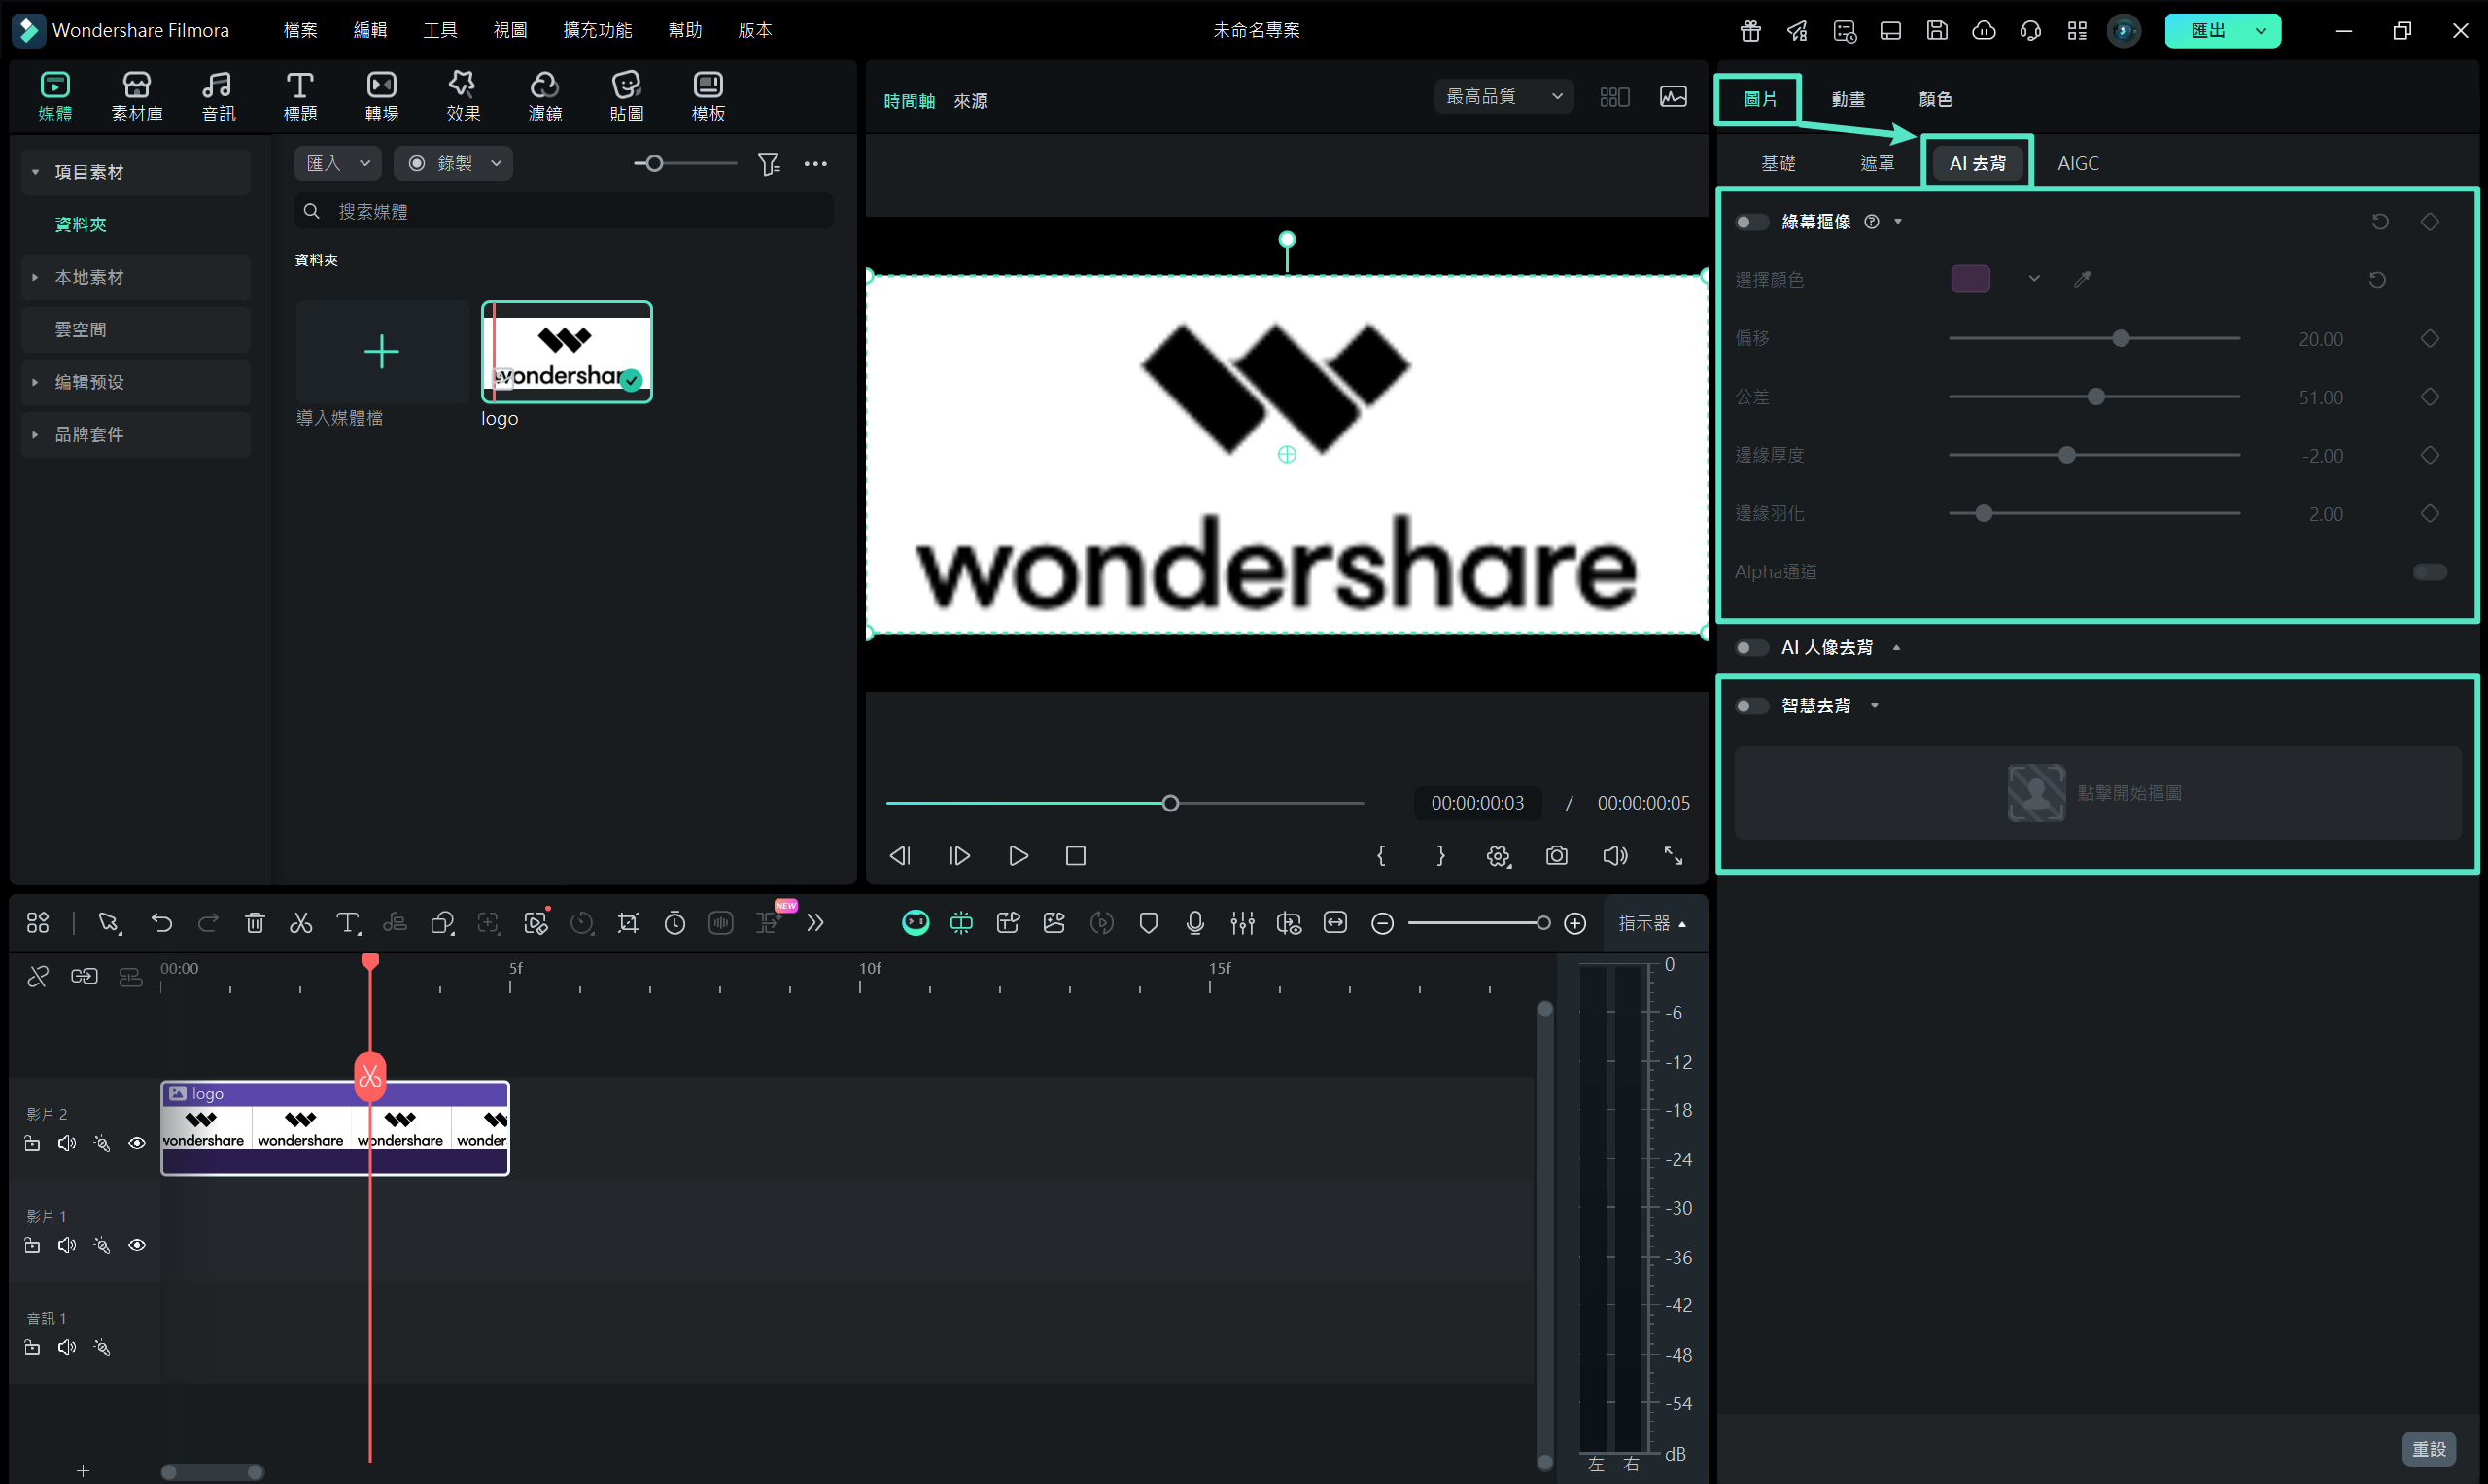Open the 最高品質 quality dropdown
The width and height of the screenshot is (2488, 1484).
(x=1503, y=96)
